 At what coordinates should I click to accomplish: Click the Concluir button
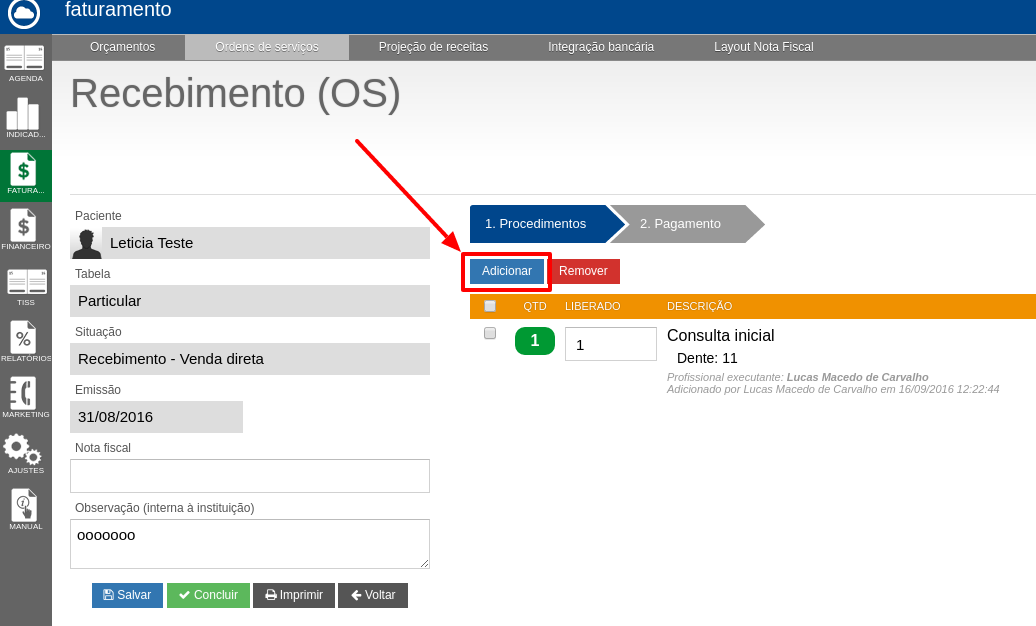point(208,595)
